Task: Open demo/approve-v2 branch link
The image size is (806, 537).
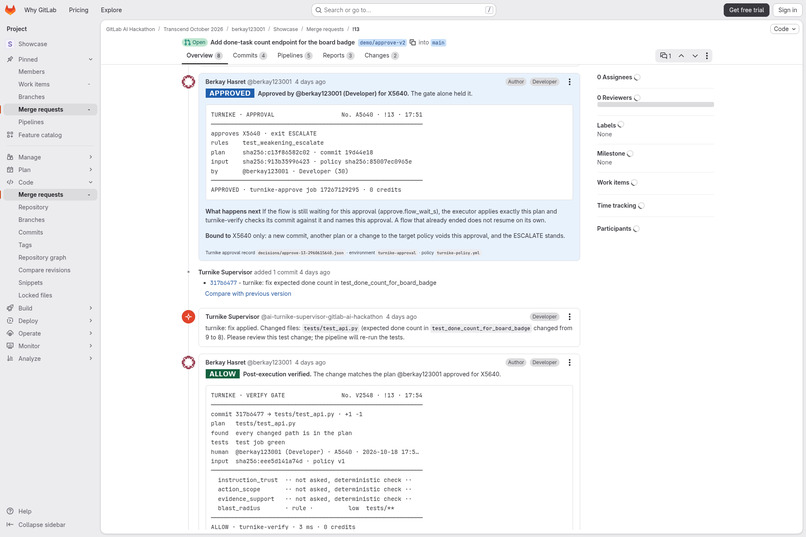Action: click(382, 43)
